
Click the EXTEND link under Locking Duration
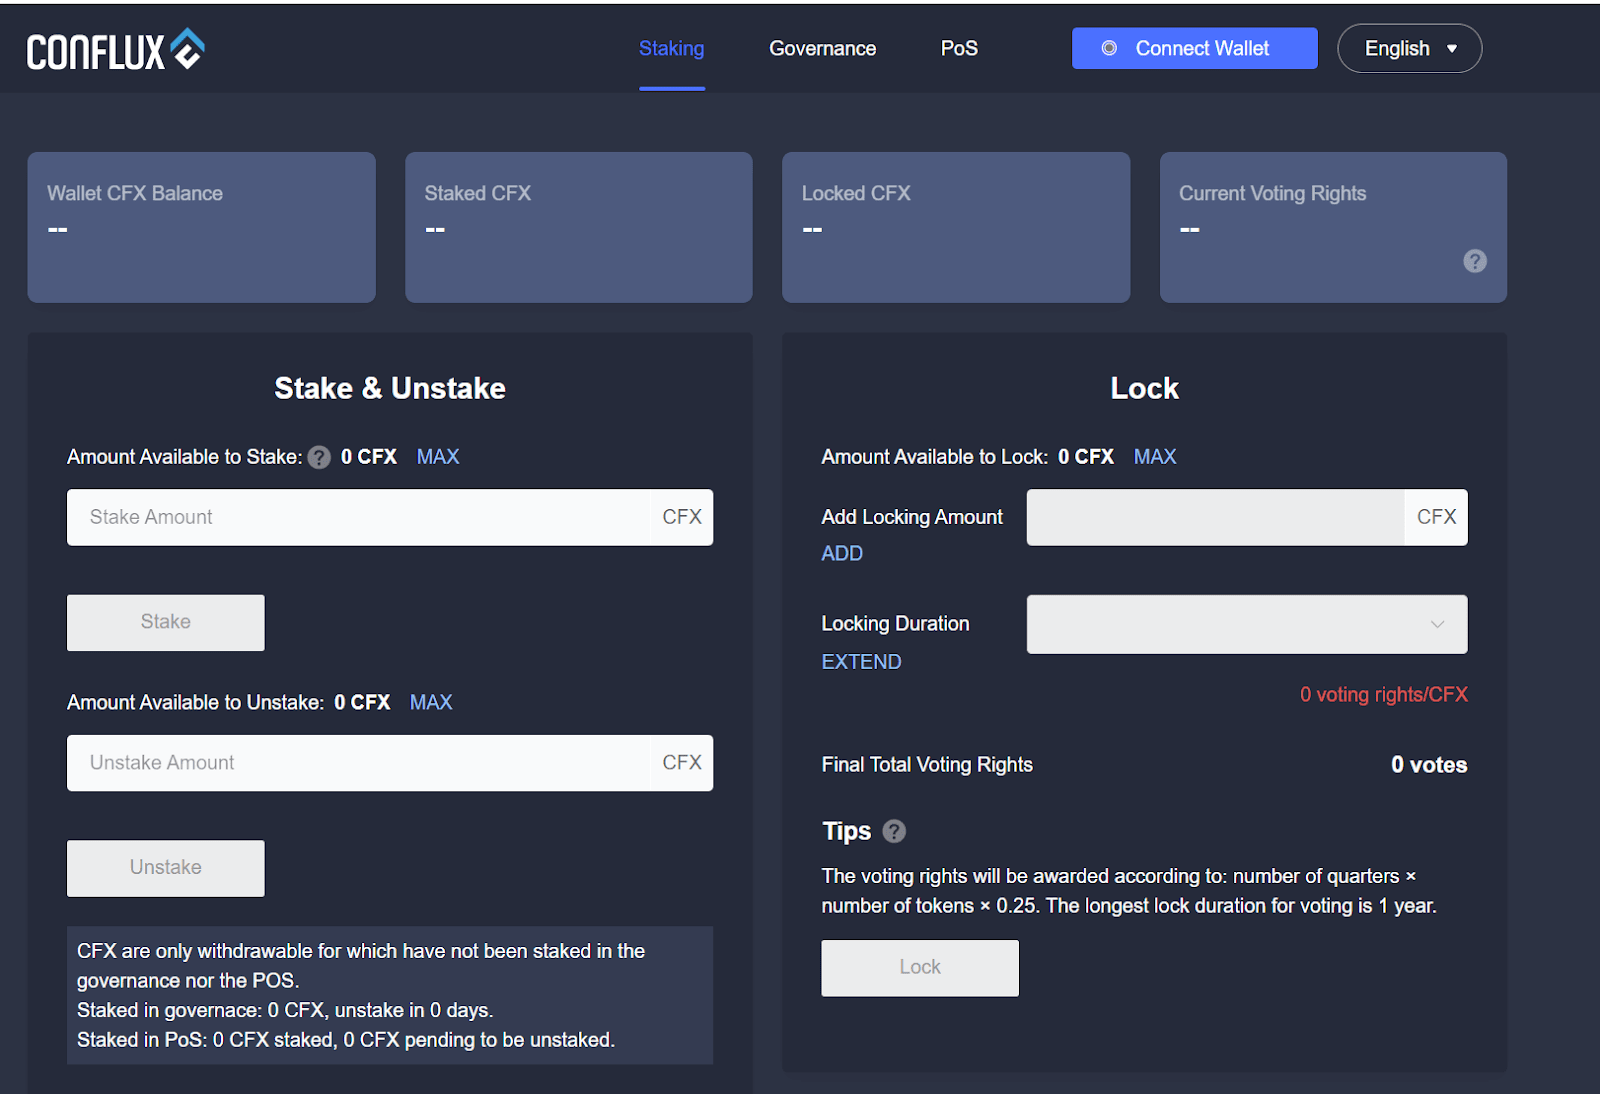861,662
